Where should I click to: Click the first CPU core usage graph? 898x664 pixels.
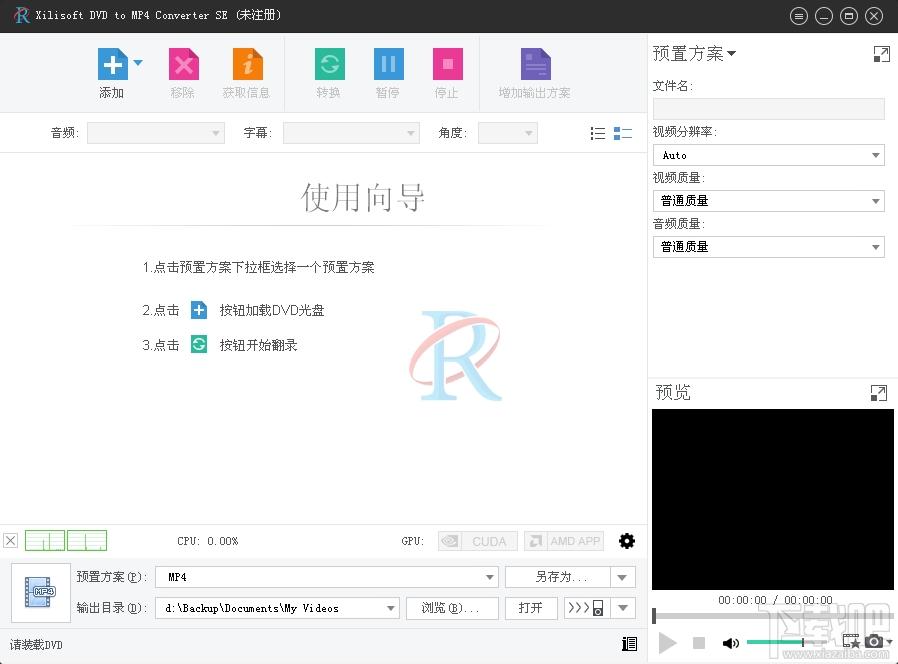click(45, 540)
